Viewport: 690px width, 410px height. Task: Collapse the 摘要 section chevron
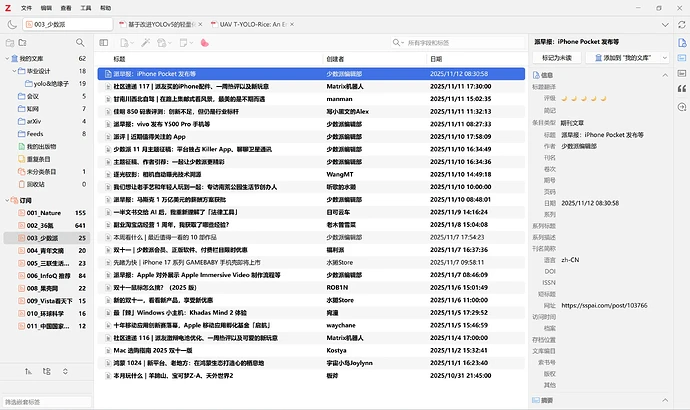[665, 400]
